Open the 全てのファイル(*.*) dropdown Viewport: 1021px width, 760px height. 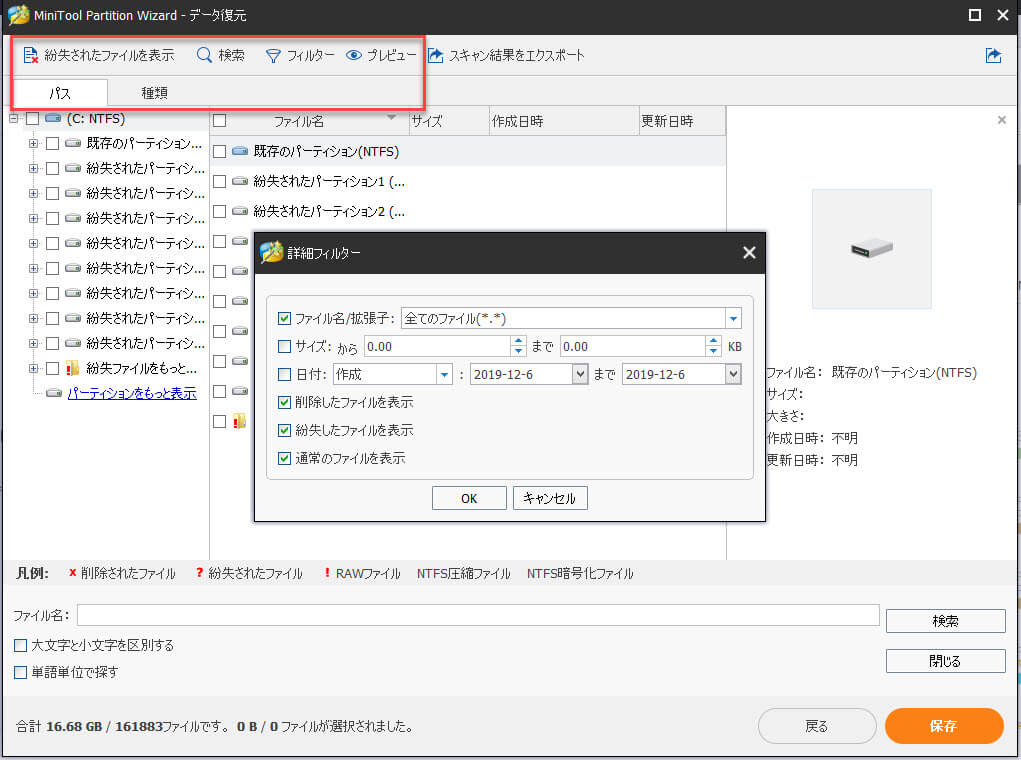(733, 318)
